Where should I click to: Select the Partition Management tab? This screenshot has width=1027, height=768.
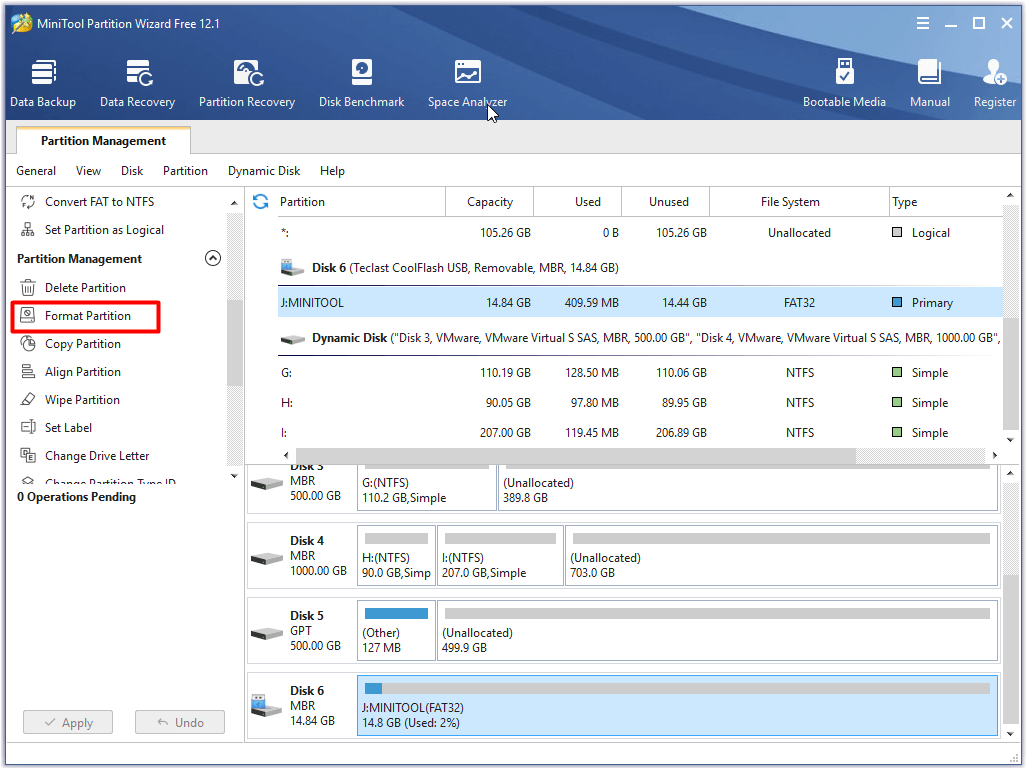tap(103, 141)
